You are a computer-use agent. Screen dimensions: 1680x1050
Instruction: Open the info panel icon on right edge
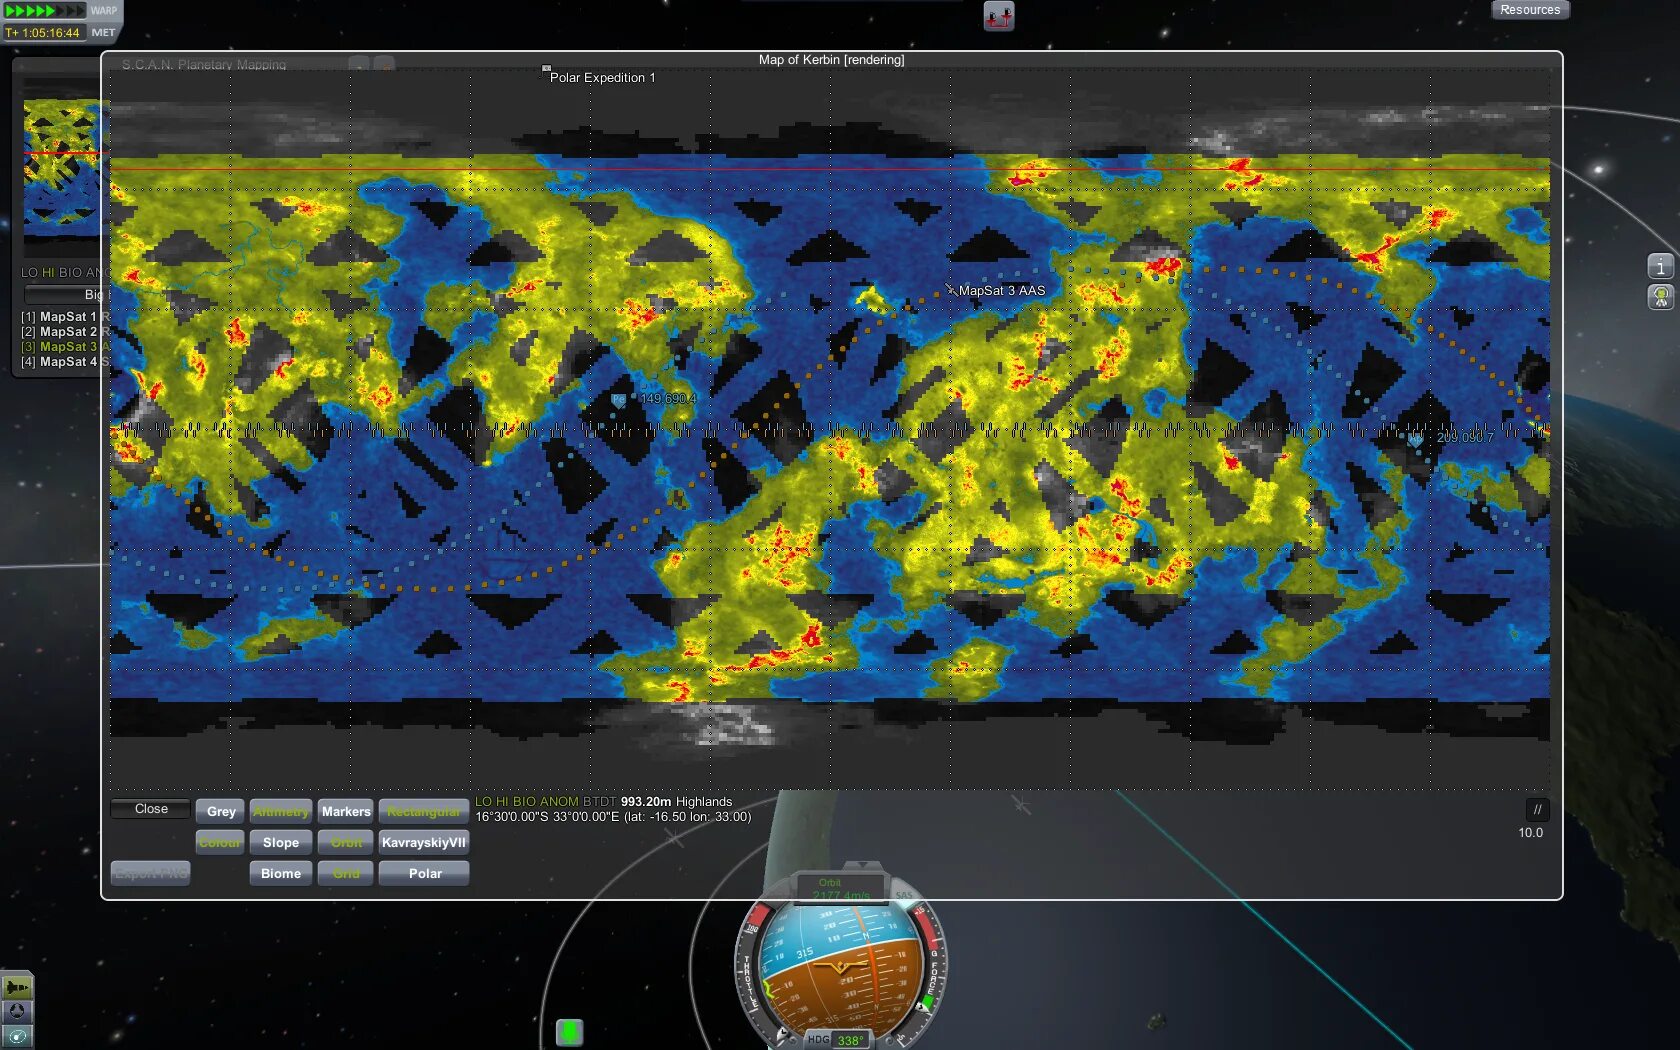1660,266
